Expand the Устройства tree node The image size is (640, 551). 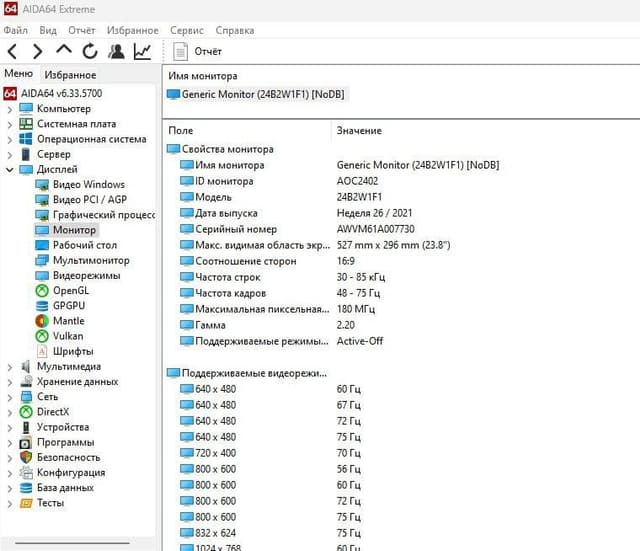(10, 427)
